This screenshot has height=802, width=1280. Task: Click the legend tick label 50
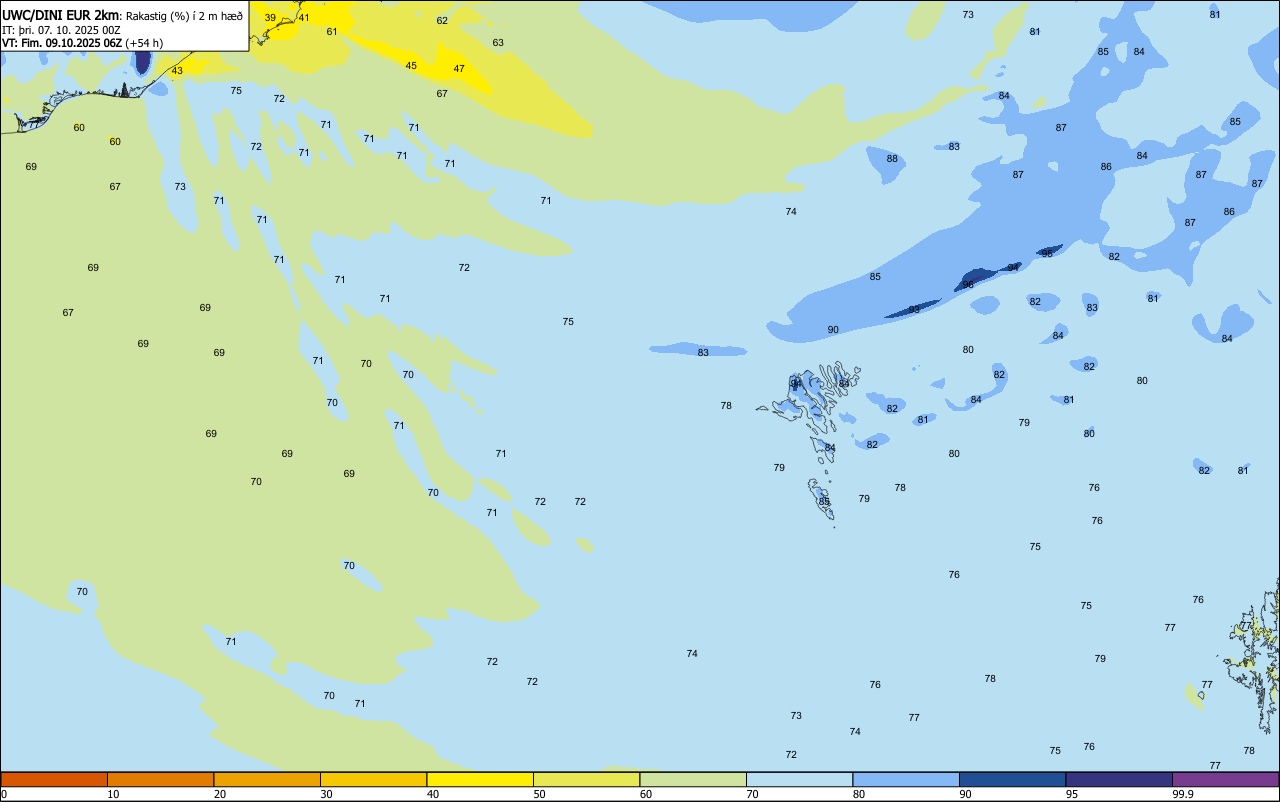click(539, 794)
